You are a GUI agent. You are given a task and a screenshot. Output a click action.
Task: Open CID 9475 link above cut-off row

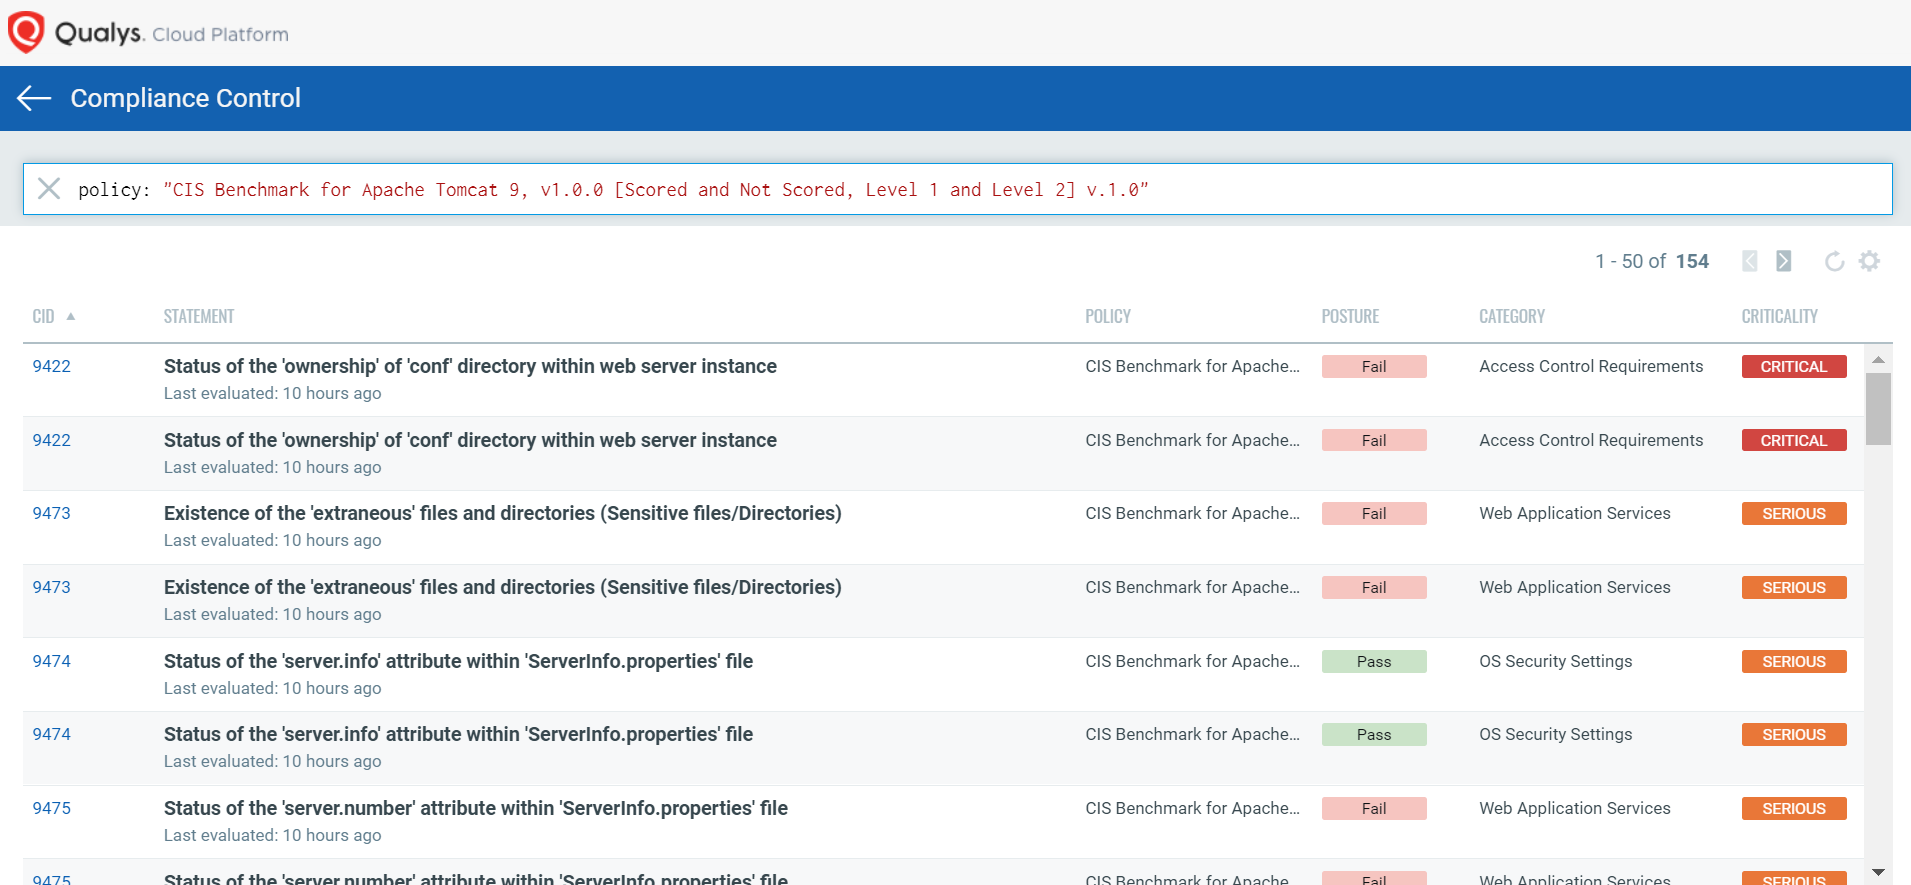click(52, 808)
